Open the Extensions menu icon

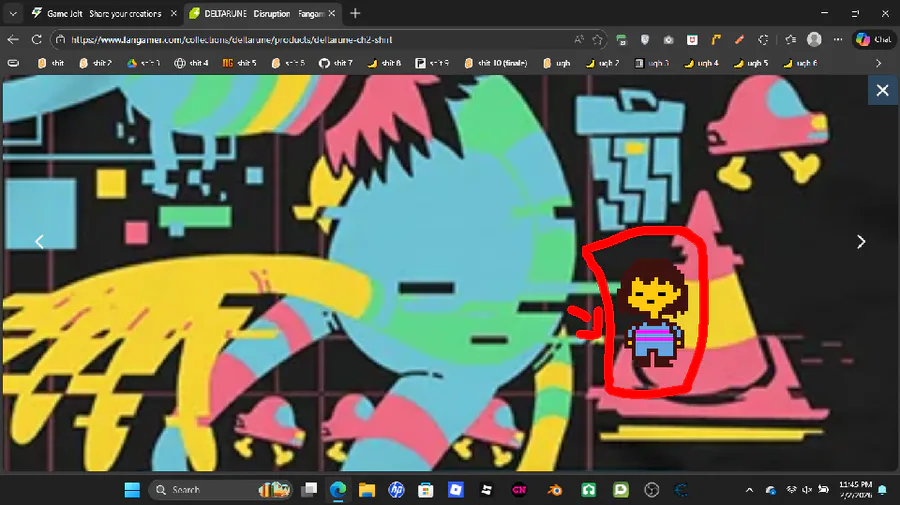pyautogui.click(x=763, y=40)
